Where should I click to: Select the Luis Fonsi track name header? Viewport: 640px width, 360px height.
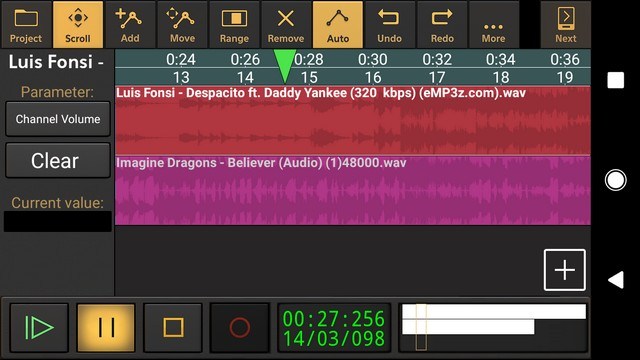tap(56, 62)
